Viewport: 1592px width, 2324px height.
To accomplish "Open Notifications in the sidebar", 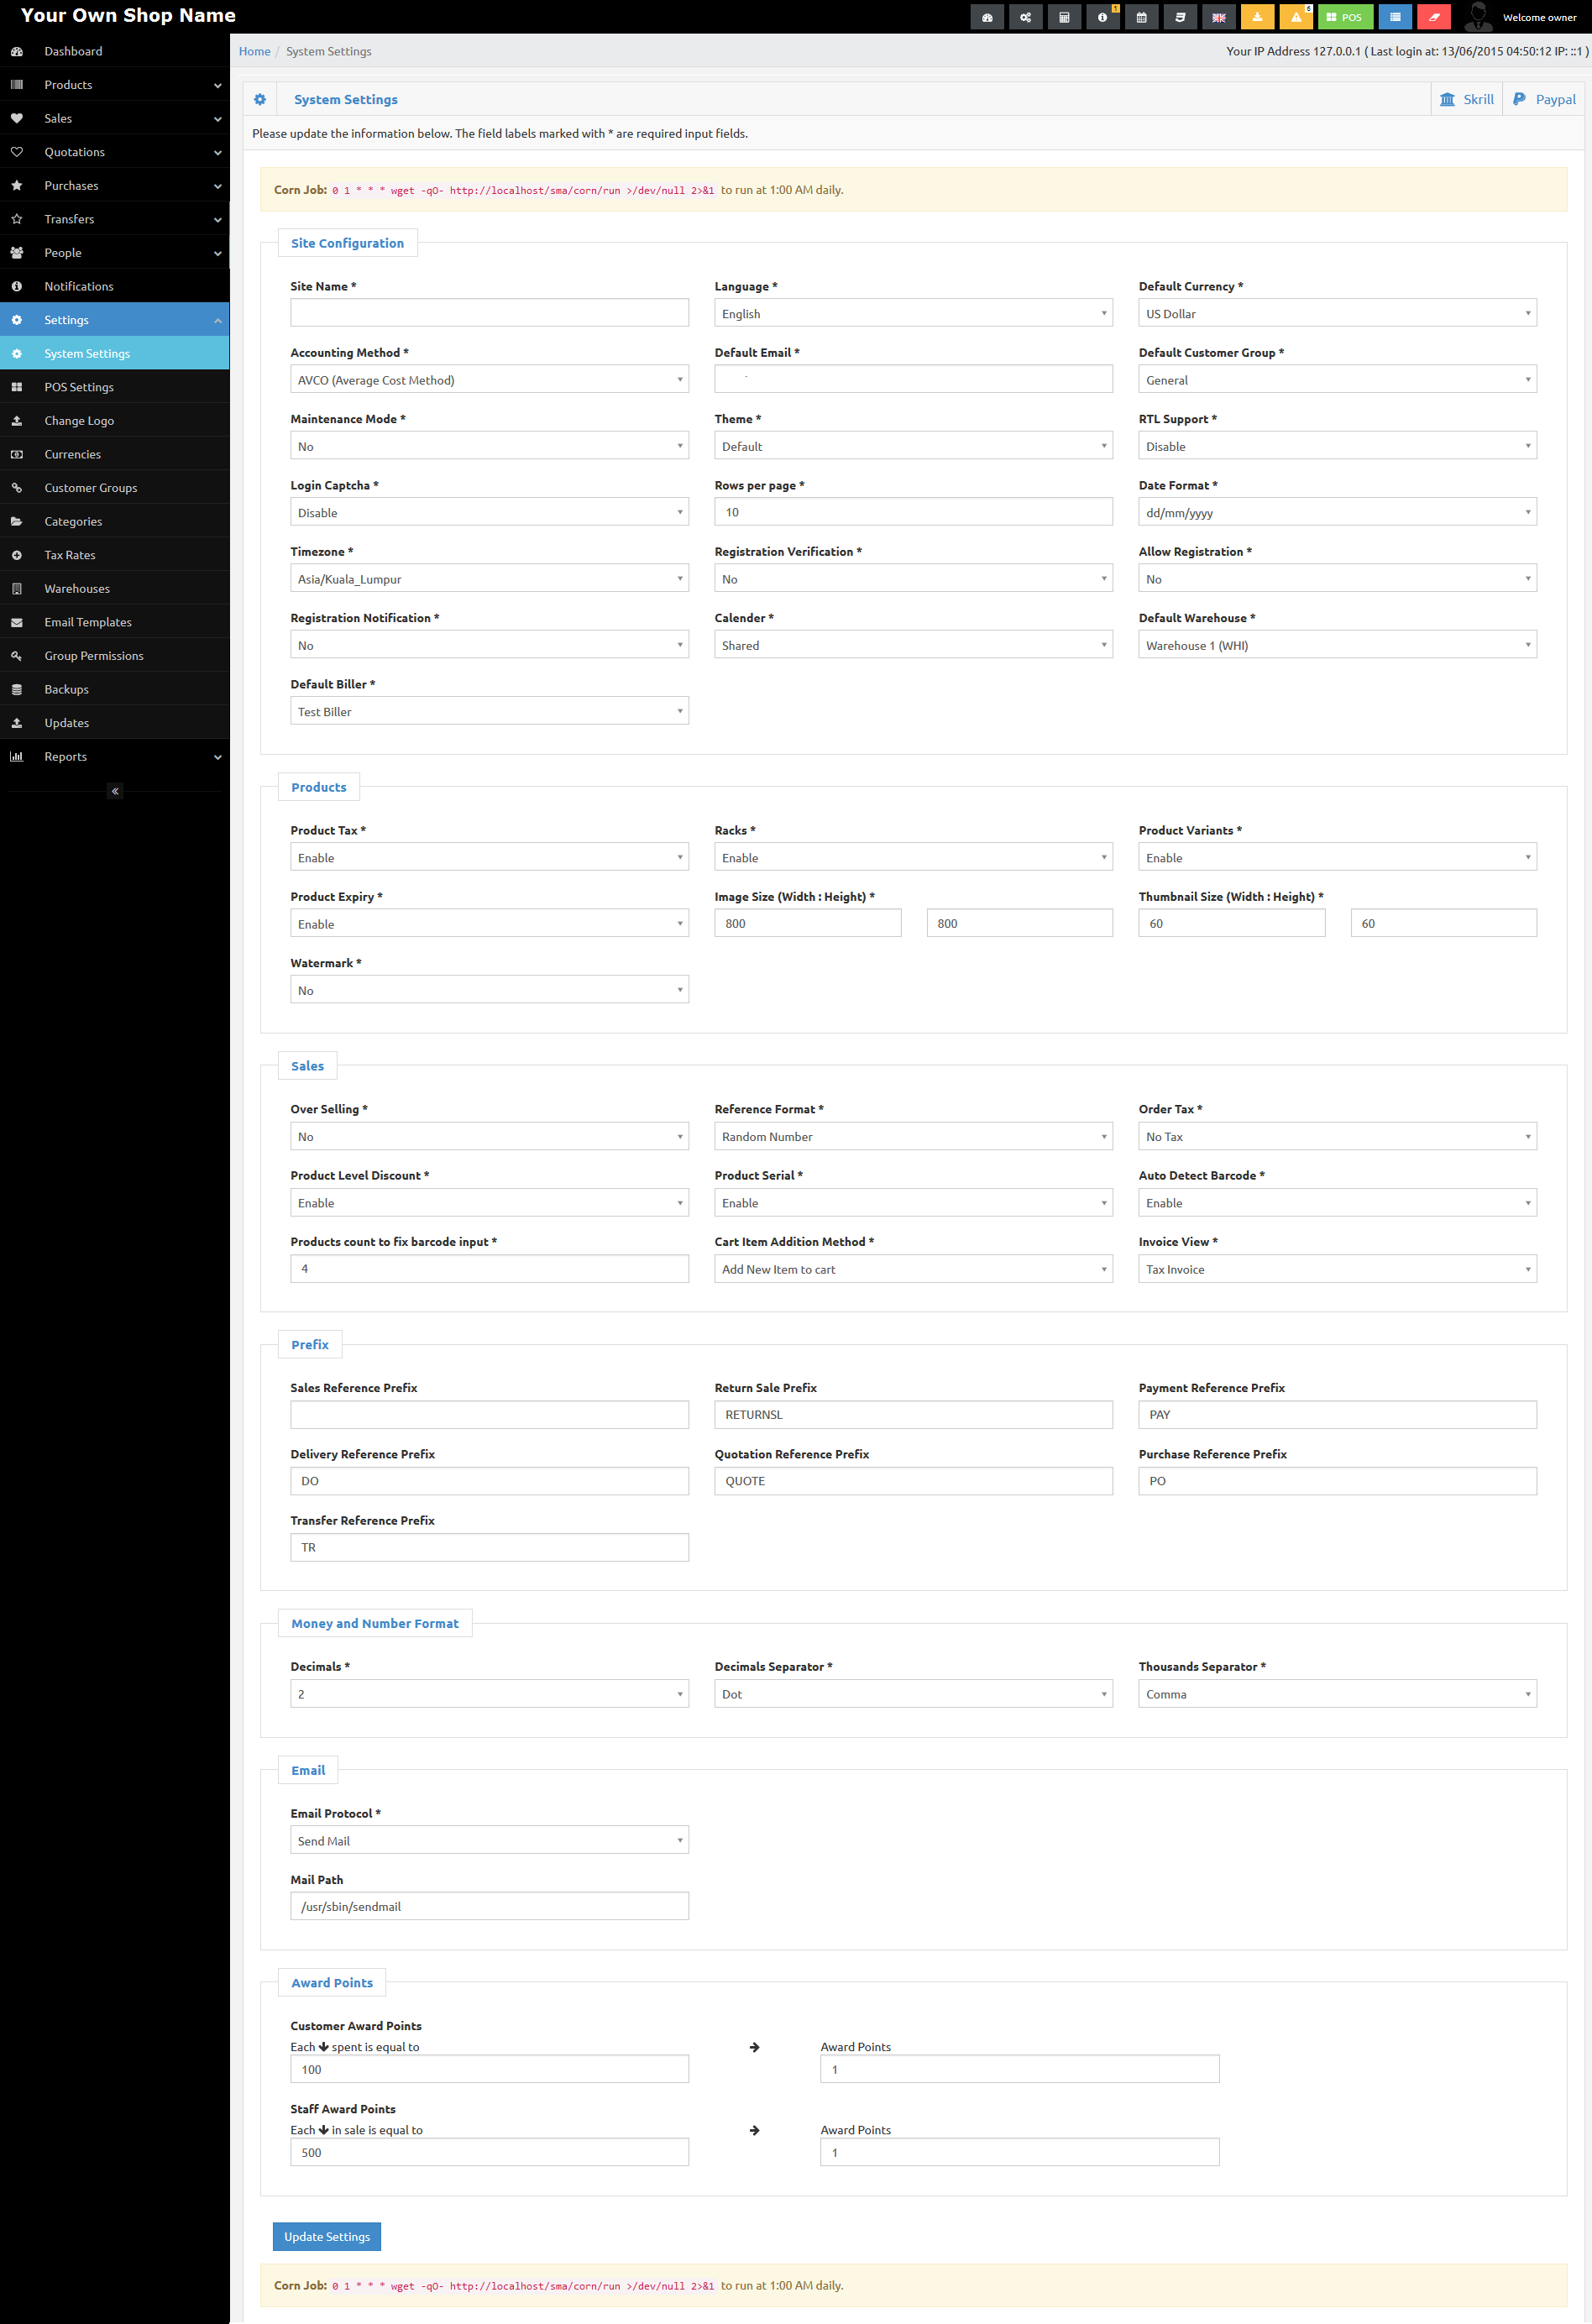I will click(115, 286).
